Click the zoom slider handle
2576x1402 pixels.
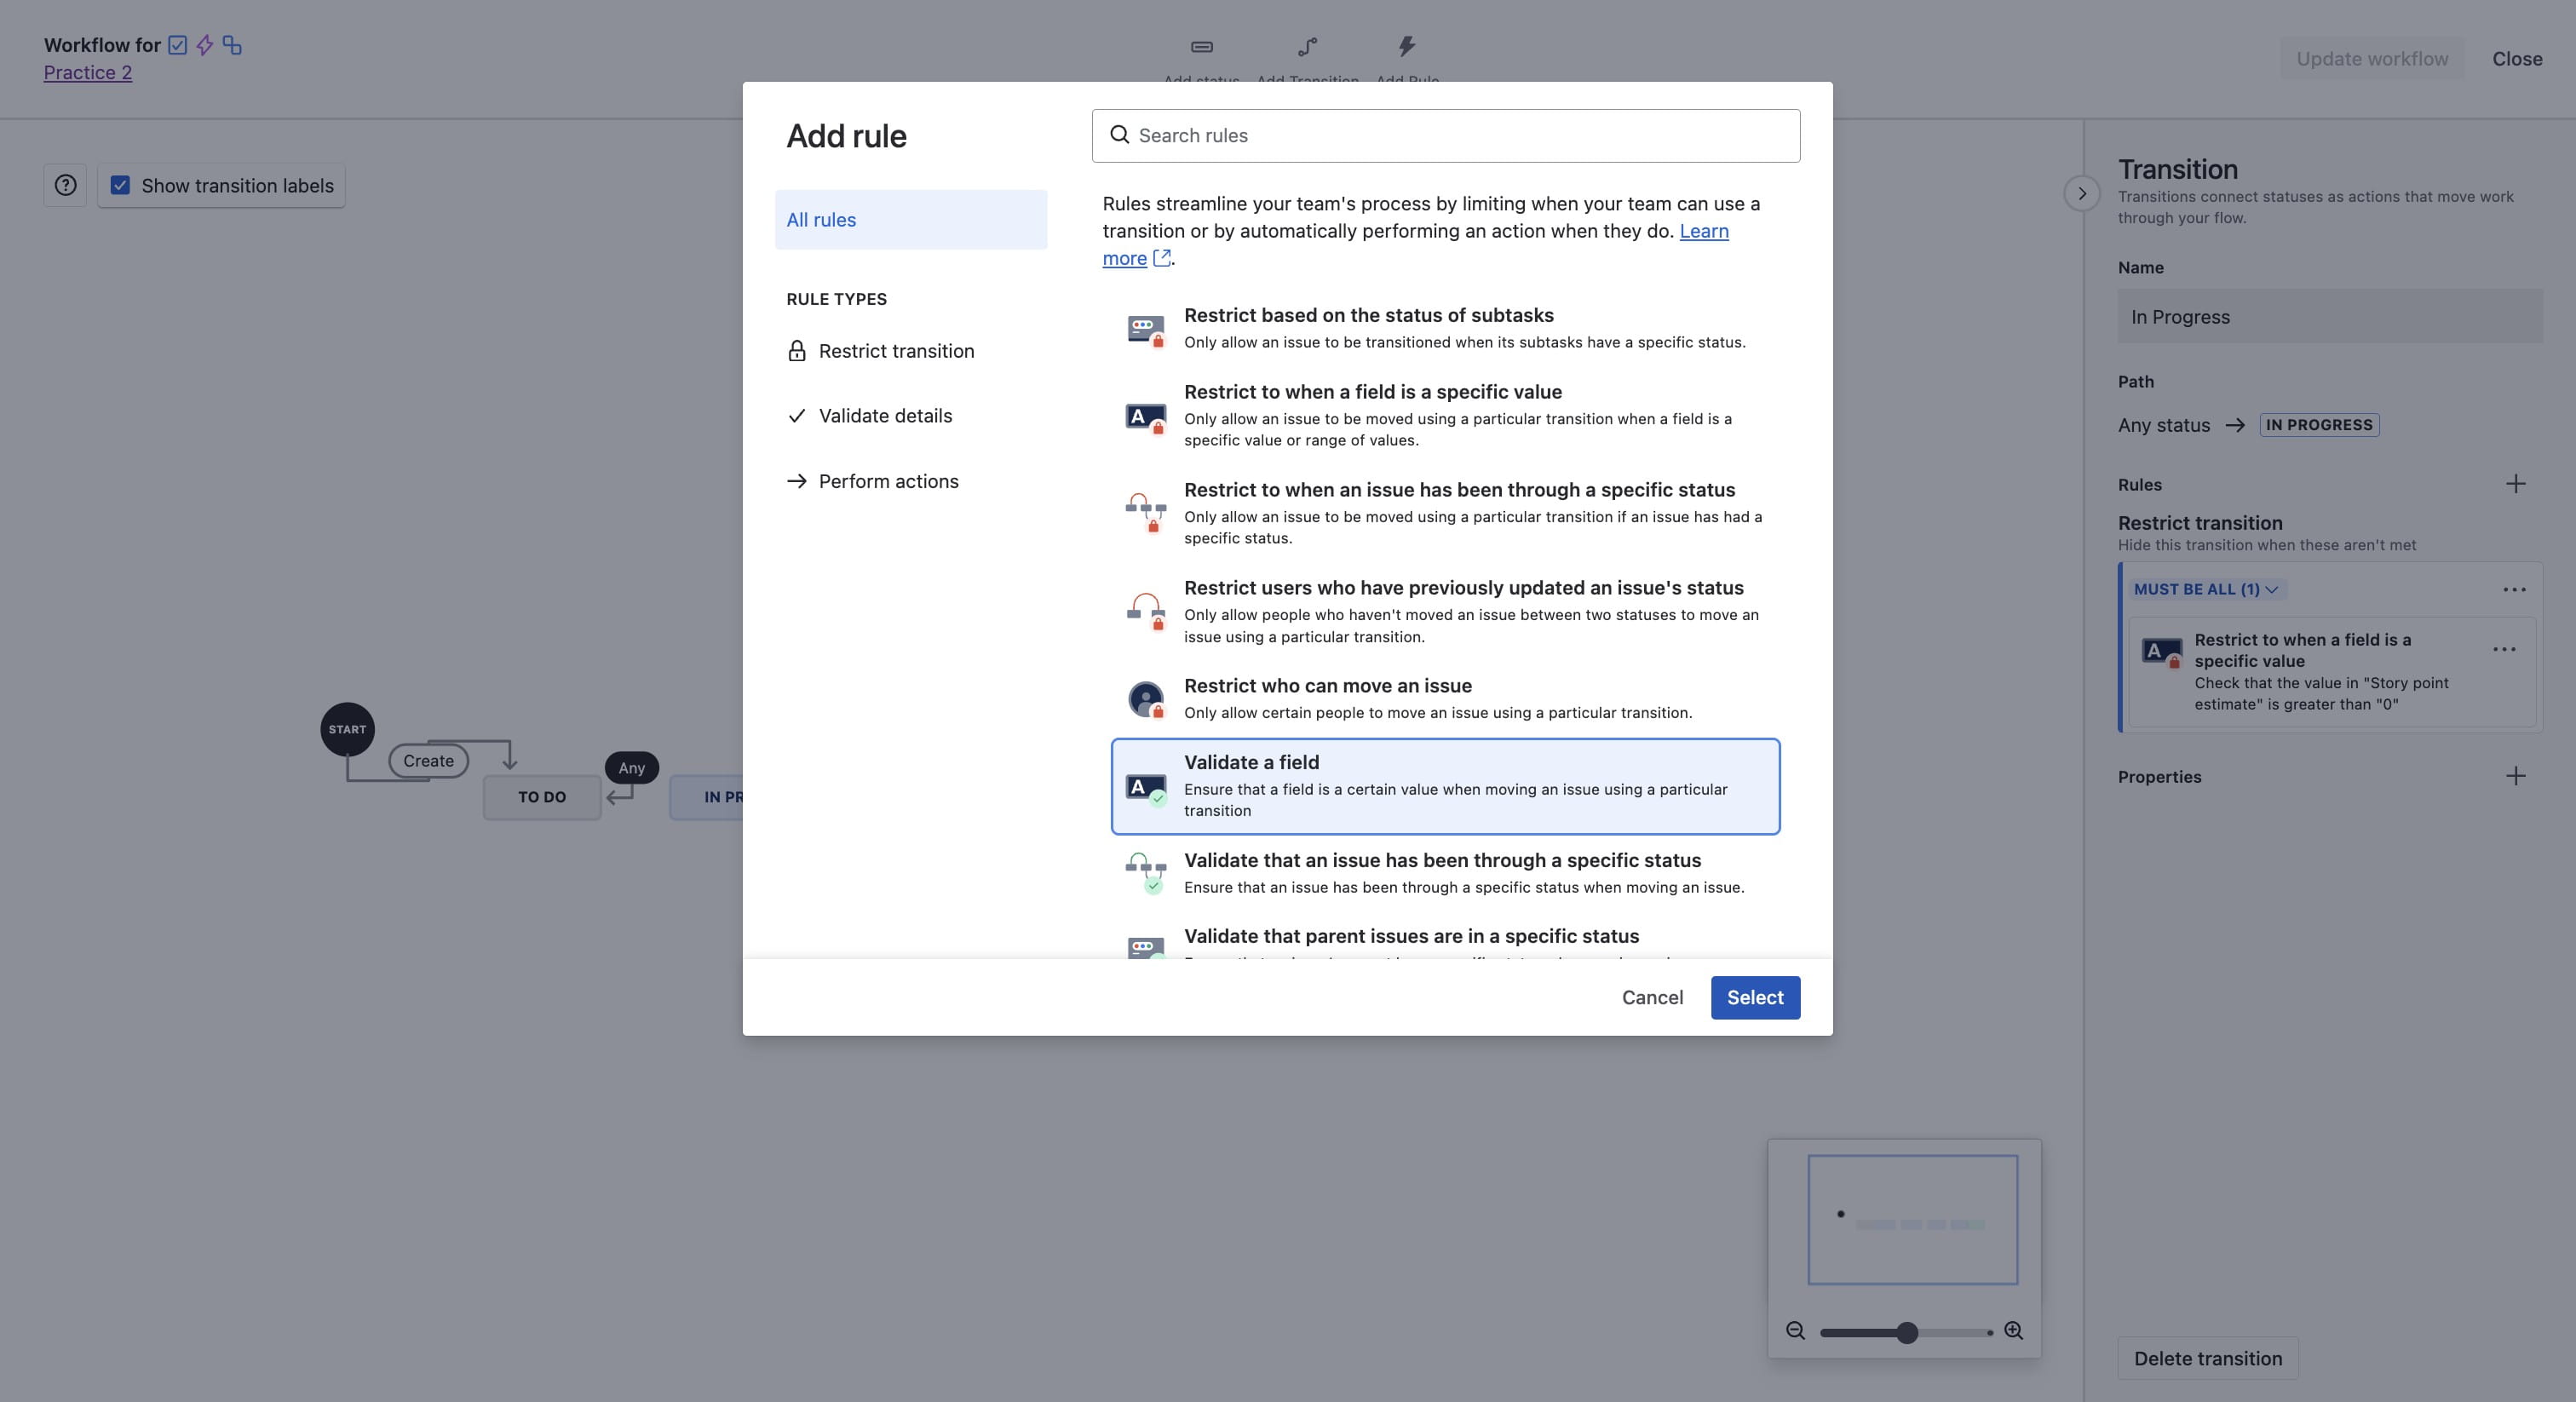1907,1332
